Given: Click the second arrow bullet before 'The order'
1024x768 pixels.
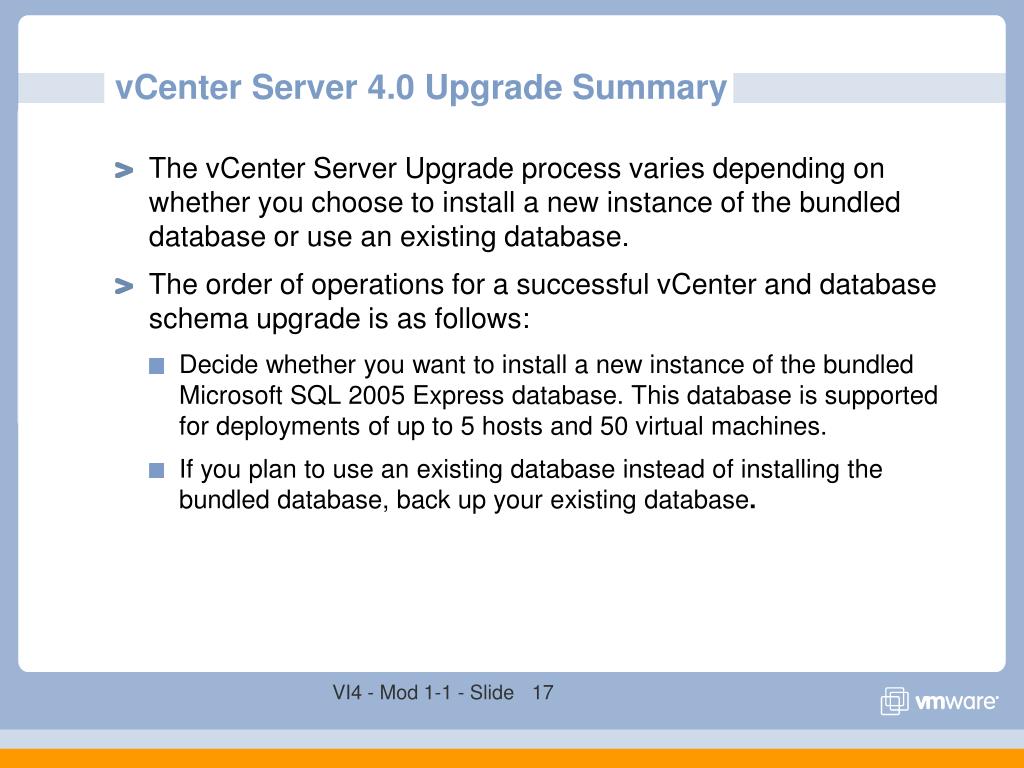Looking at the screenshot, I should [x=123, y=286].
